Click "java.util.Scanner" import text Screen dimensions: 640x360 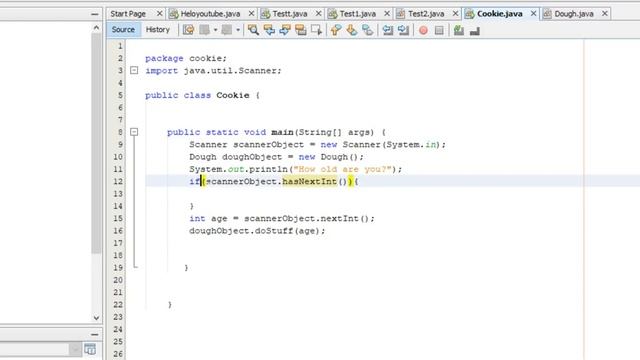click(230, 71)
